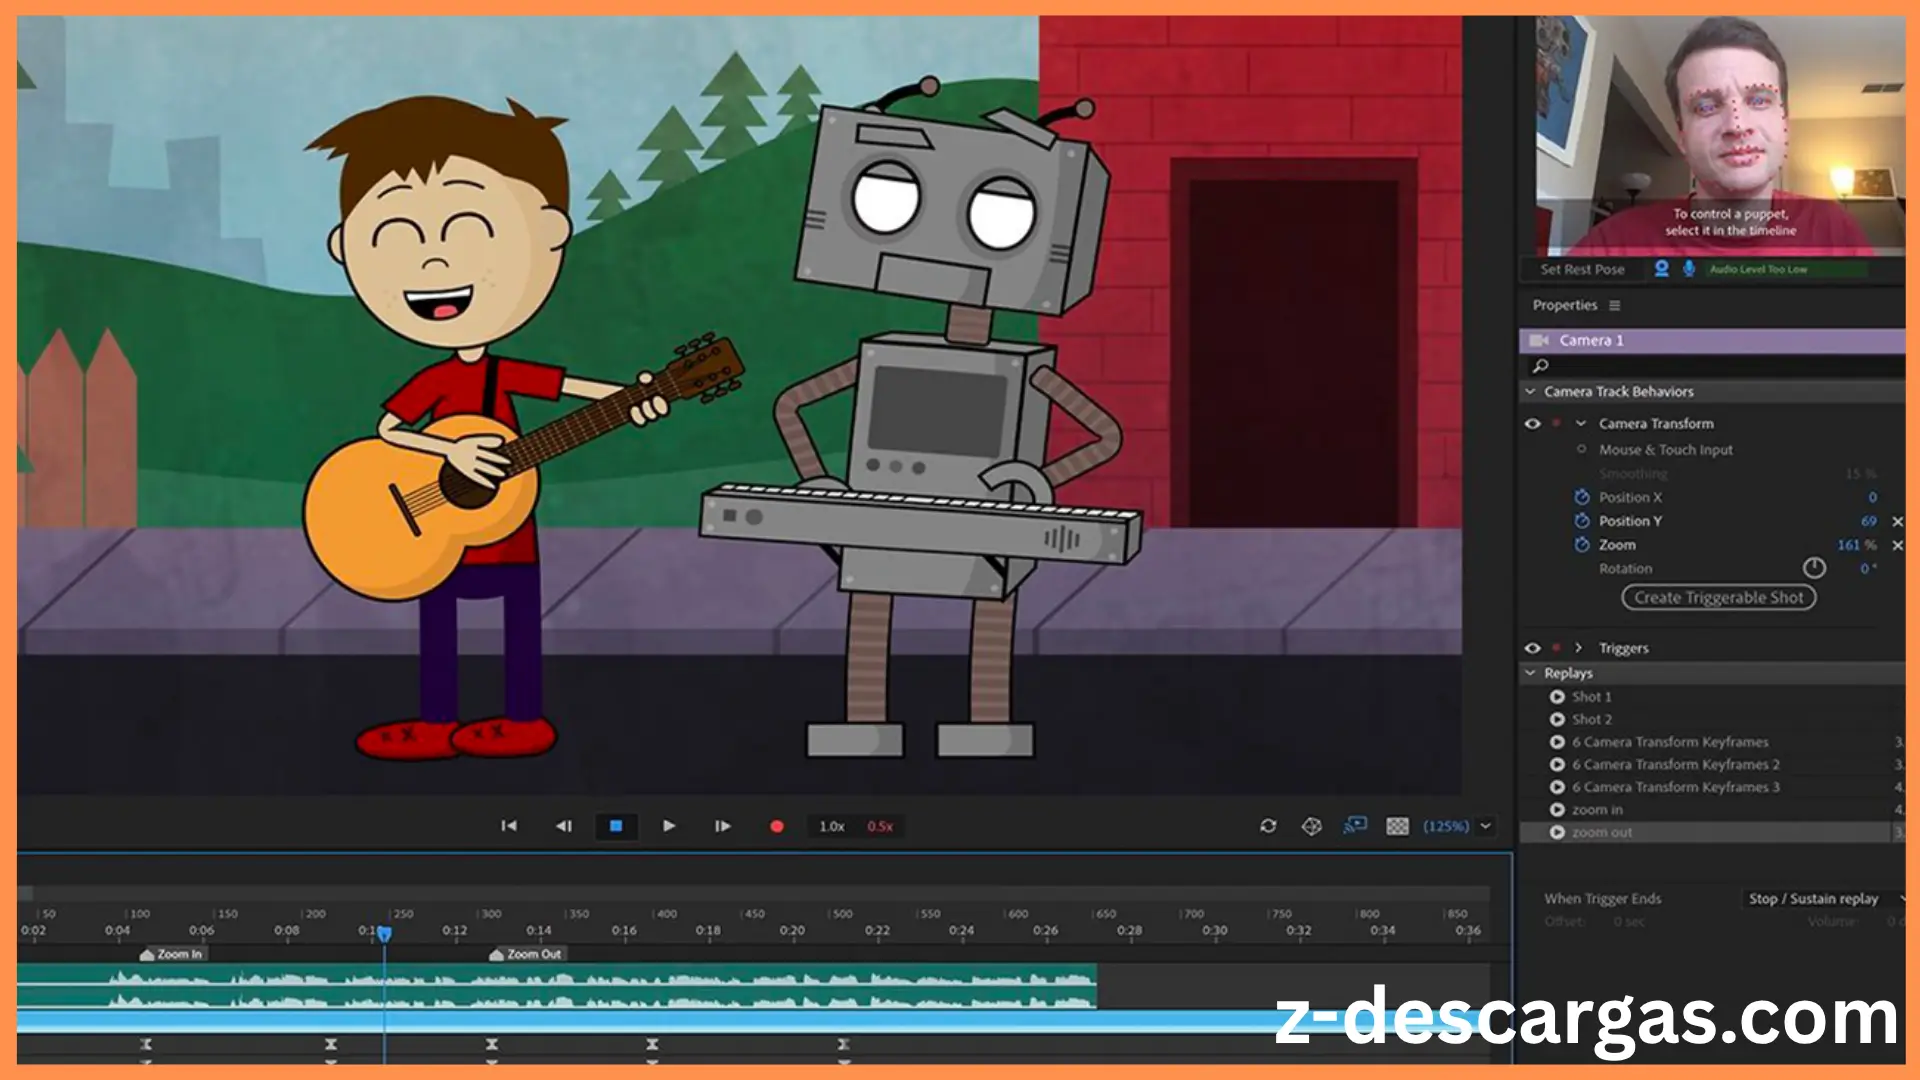
Task: Select the 'Shot 1' replay name
Action: (x=1591, y=697)
